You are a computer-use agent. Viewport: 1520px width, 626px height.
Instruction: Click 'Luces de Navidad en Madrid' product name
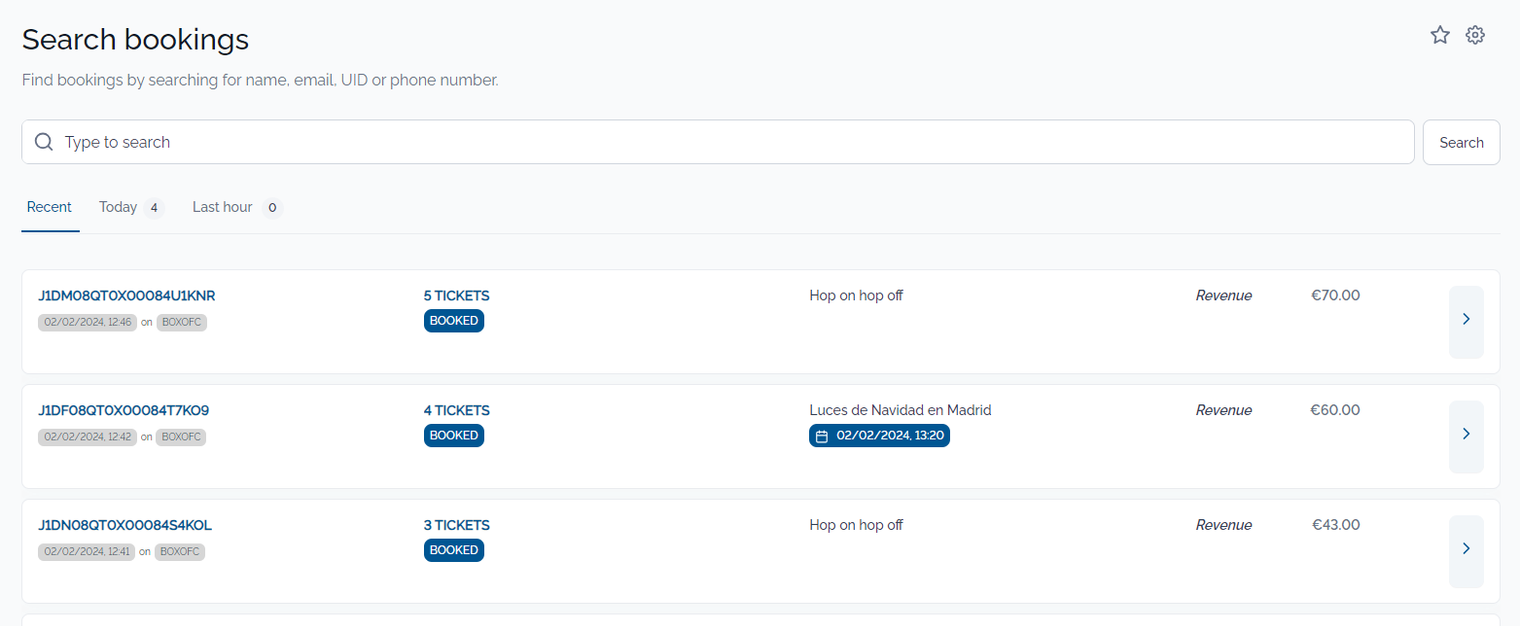[x=900, y=410]
